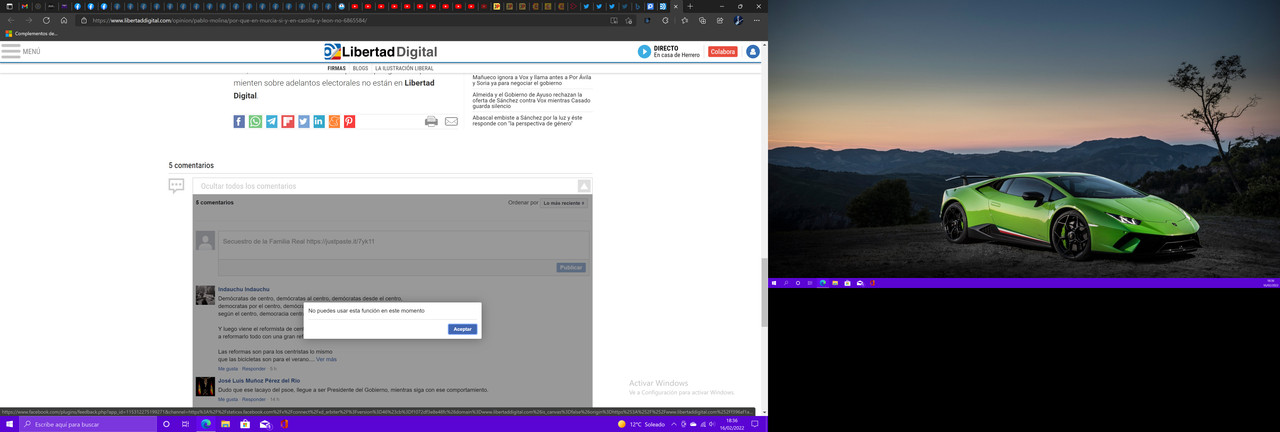The width and height of the screenshot is (1280, 432).
Task: Click the Windows taskbar search box
Action: (x=88, y=424)
